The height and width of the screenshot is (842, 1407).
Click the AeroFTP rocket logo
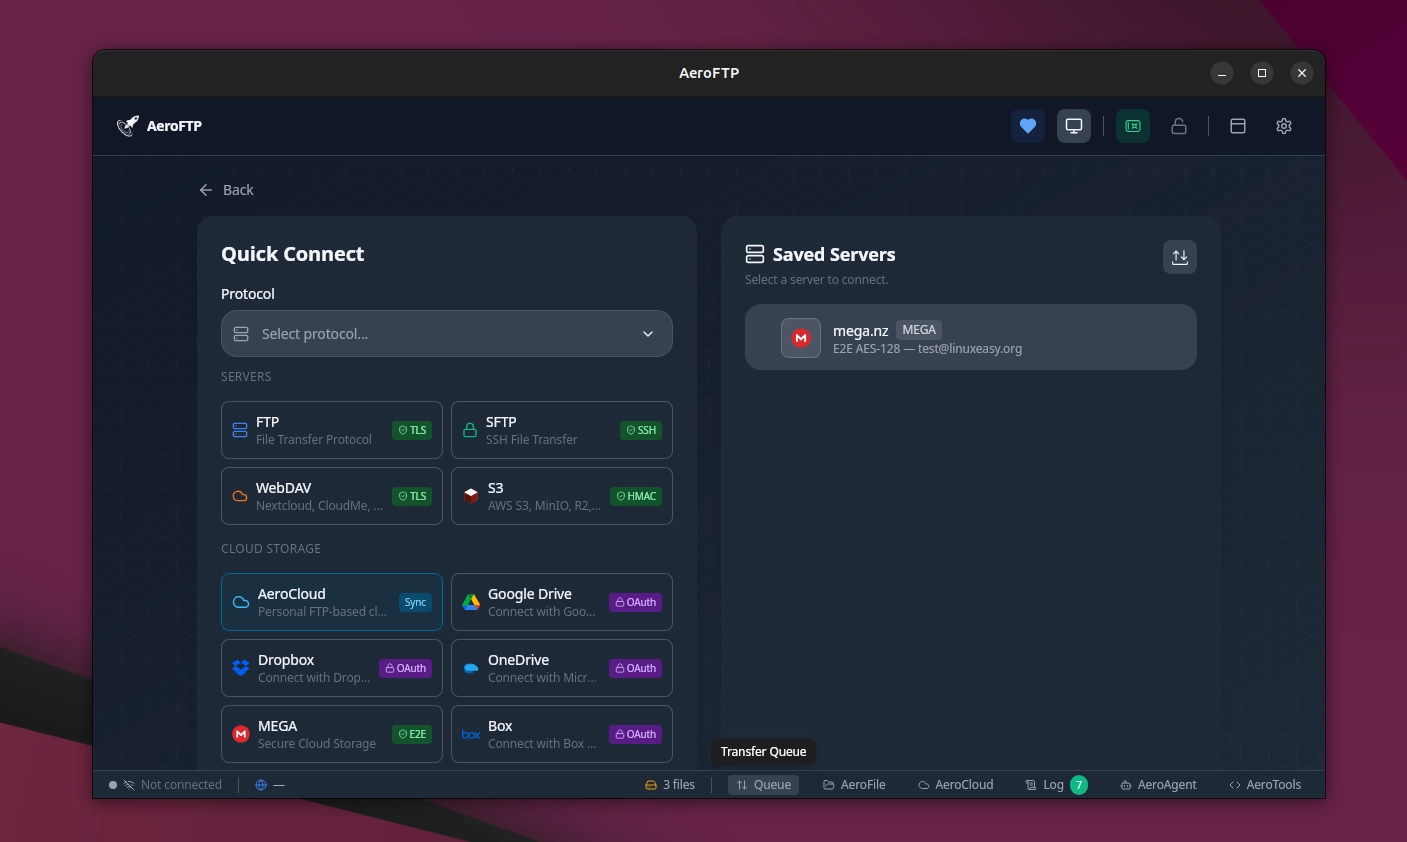coord(128,126)
